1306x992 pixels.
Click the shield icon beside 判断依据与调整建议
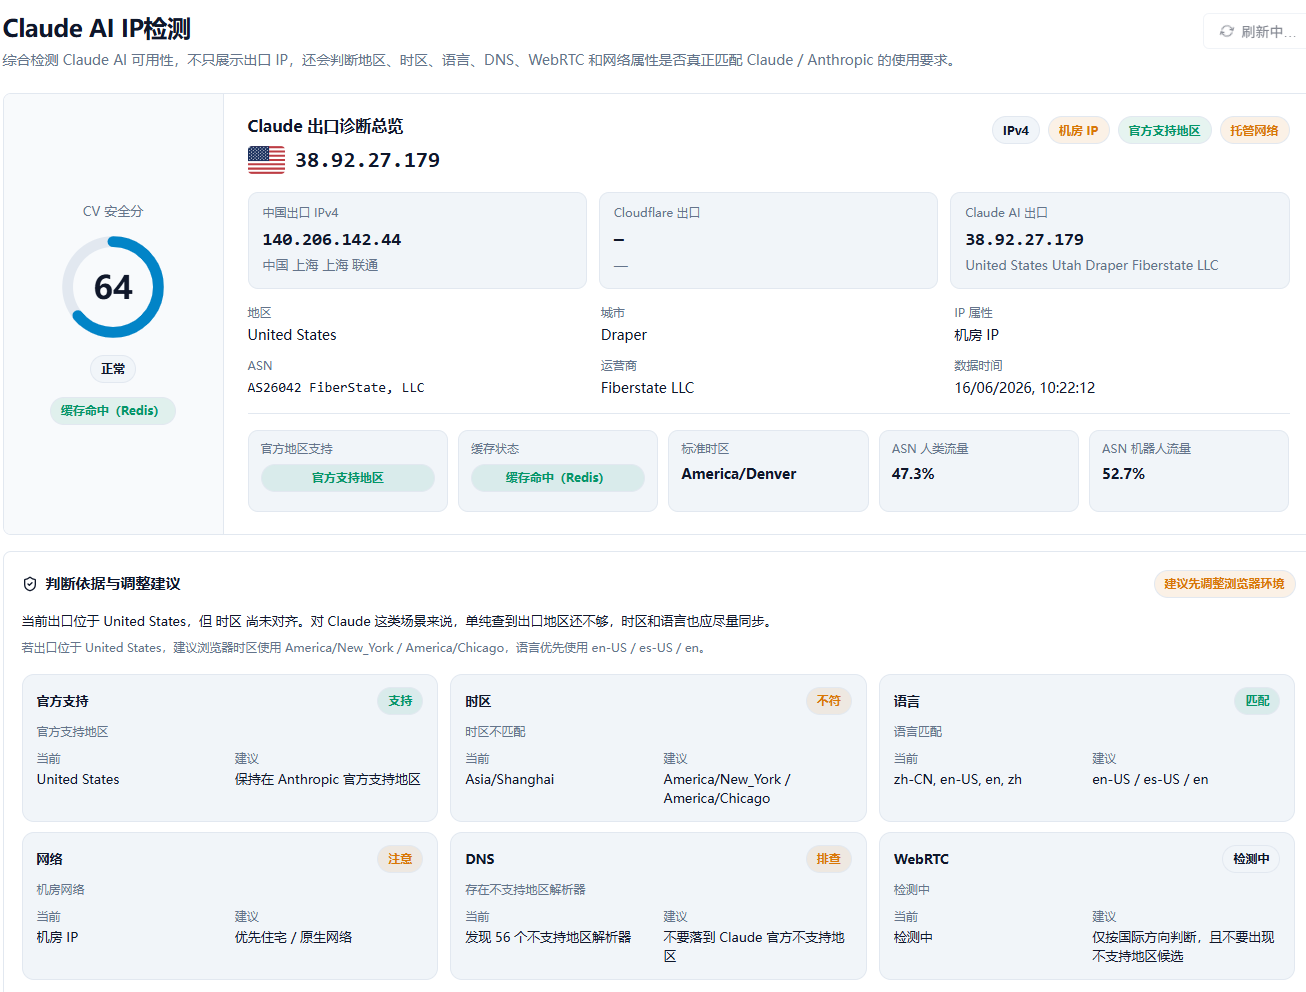click(x=30, y=584)
